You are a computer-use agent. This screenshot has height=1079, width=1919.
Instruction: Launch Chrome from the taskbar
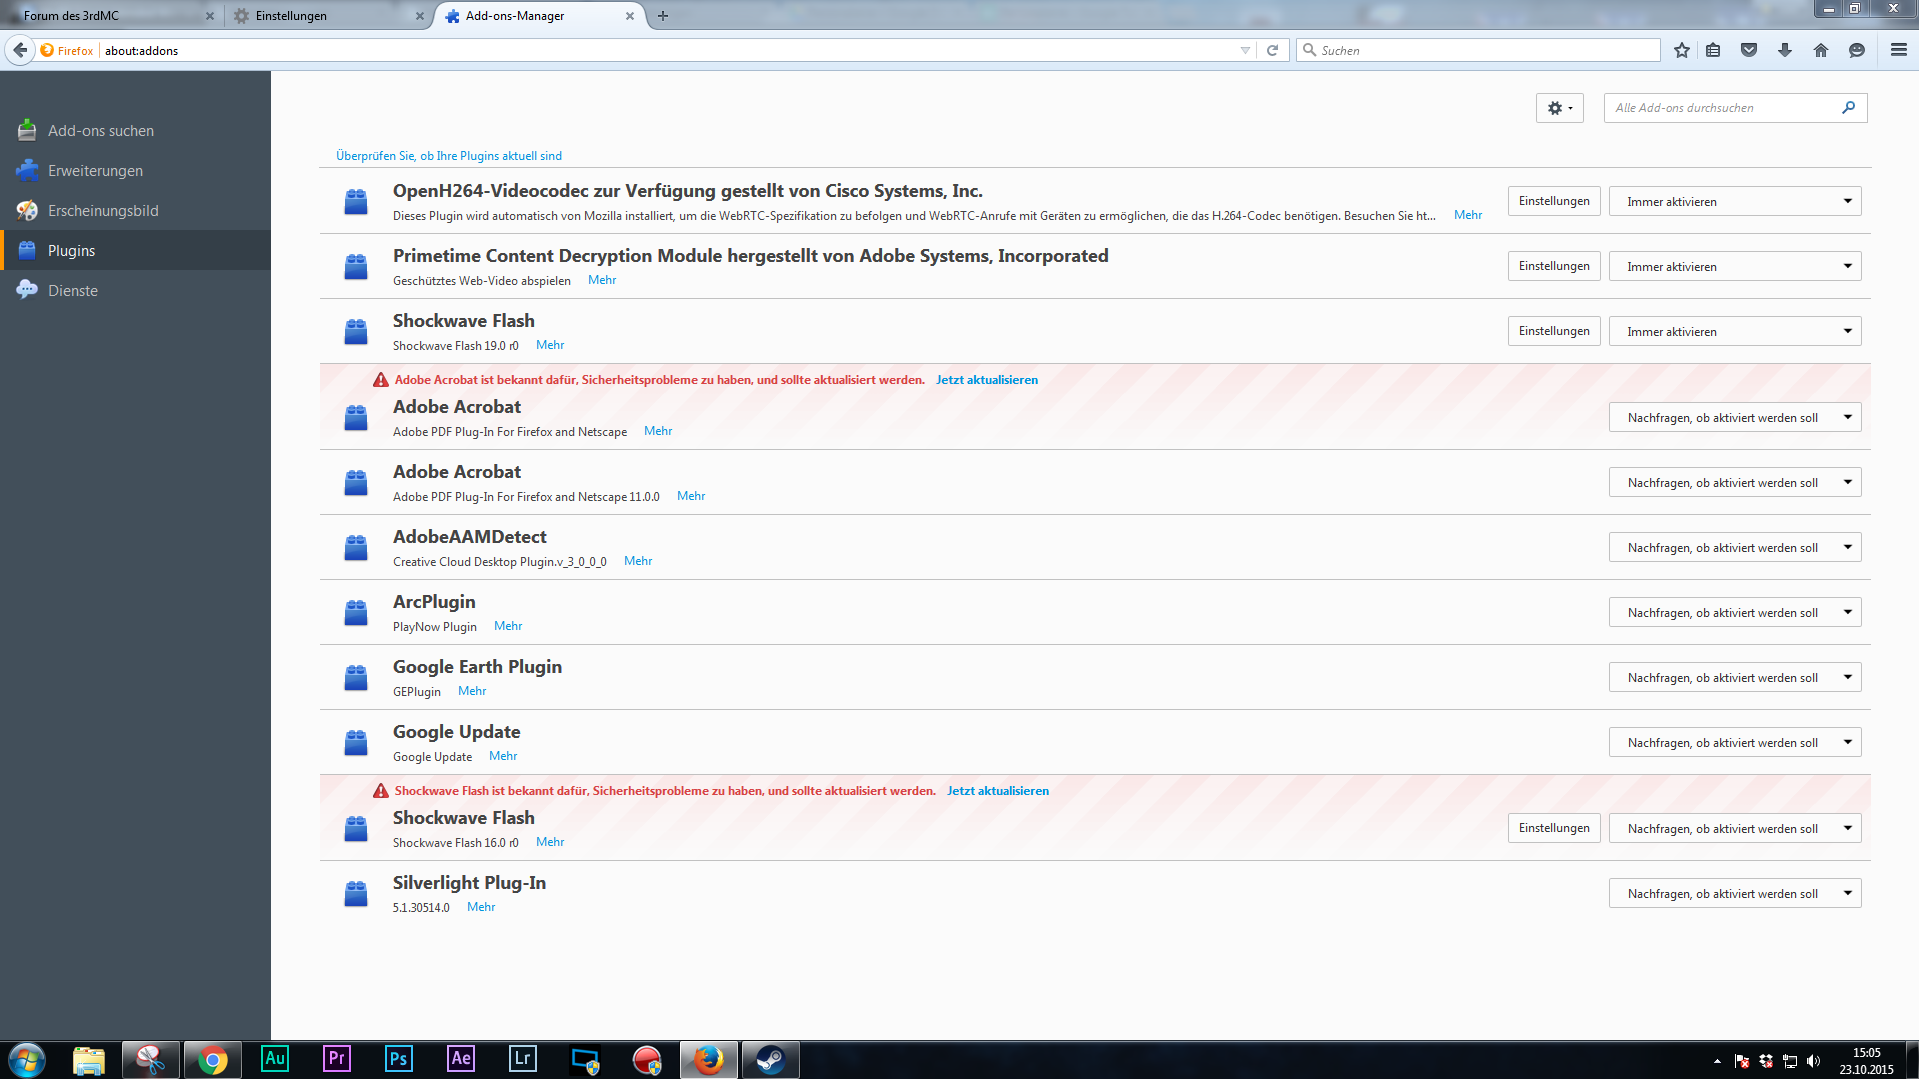212,1060
